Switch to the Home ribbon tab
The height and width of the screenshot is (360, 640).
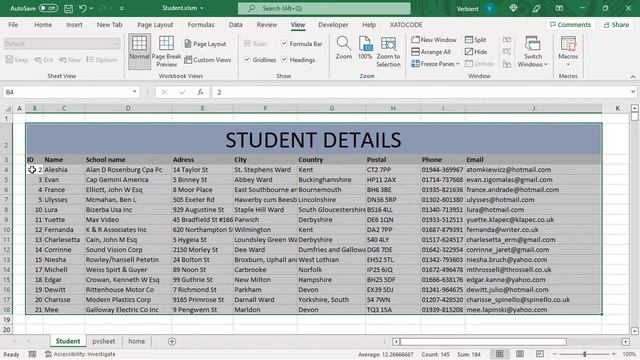43,24
